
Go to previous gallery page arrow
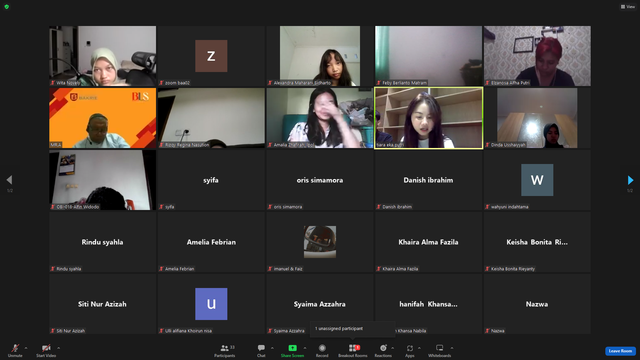pos(9,180)
